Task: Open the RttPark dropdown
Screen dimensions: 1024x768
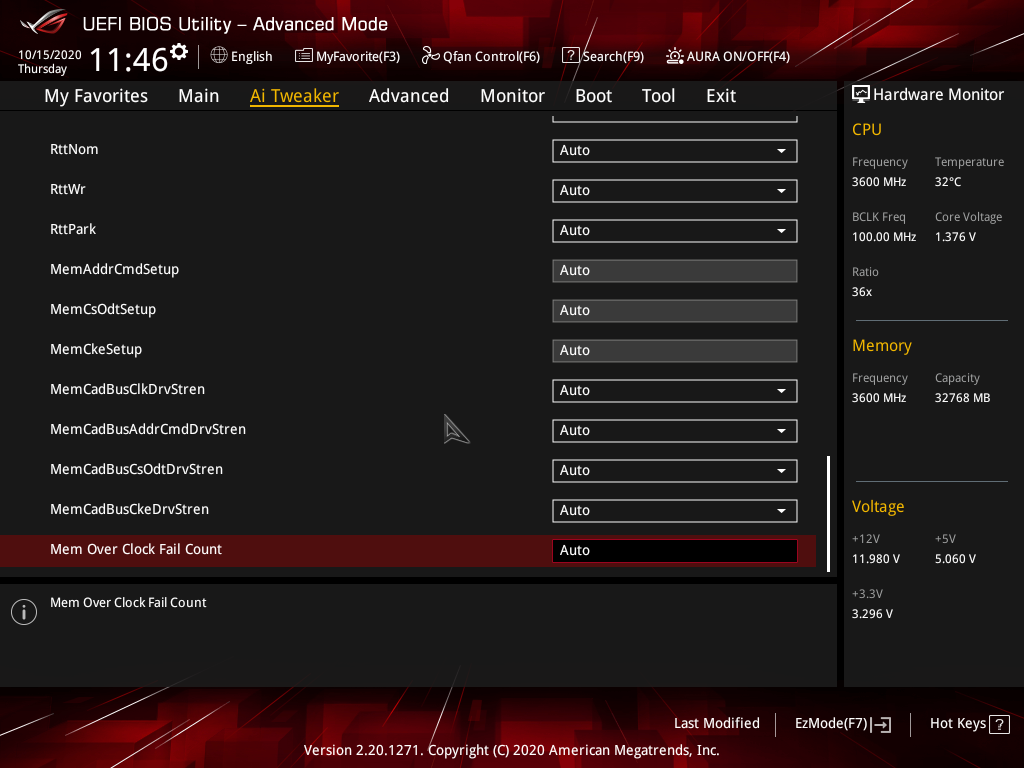Action: tap(675, 231)
